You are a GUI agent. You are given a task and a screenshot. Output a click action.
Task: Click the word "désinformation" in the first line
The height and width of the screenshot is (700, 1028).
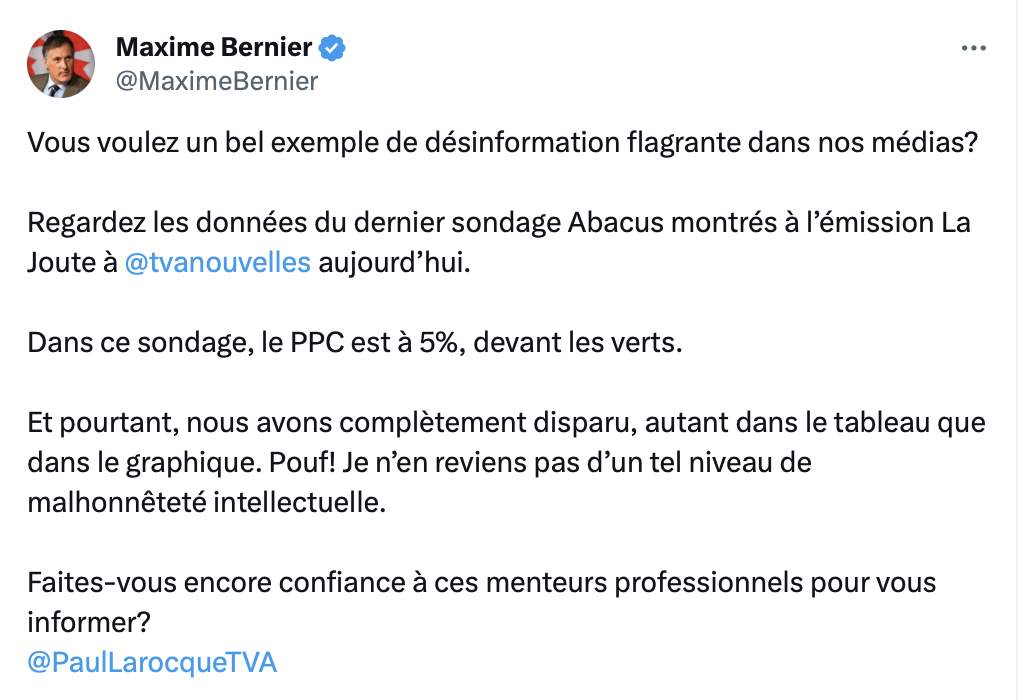click(523, 142)
